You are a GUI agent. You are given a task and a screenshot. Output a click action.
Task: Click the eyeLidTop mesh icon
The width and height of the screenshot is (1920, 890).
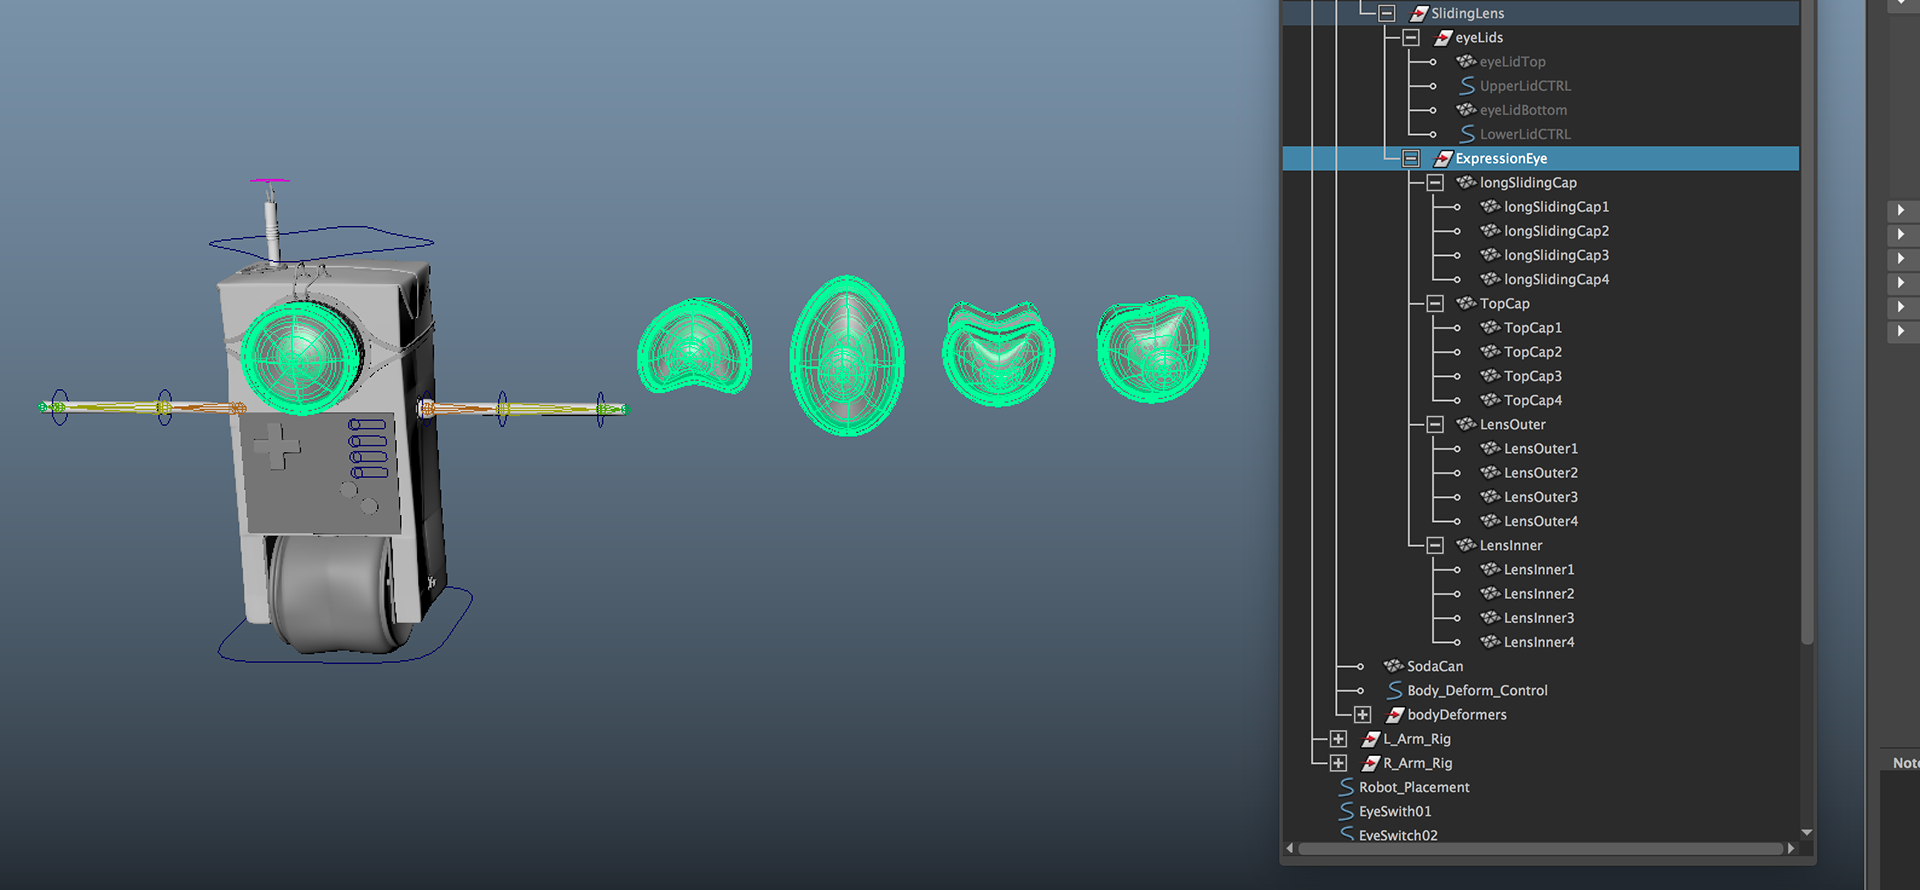pyautogui.click(x=1466, y=62)
